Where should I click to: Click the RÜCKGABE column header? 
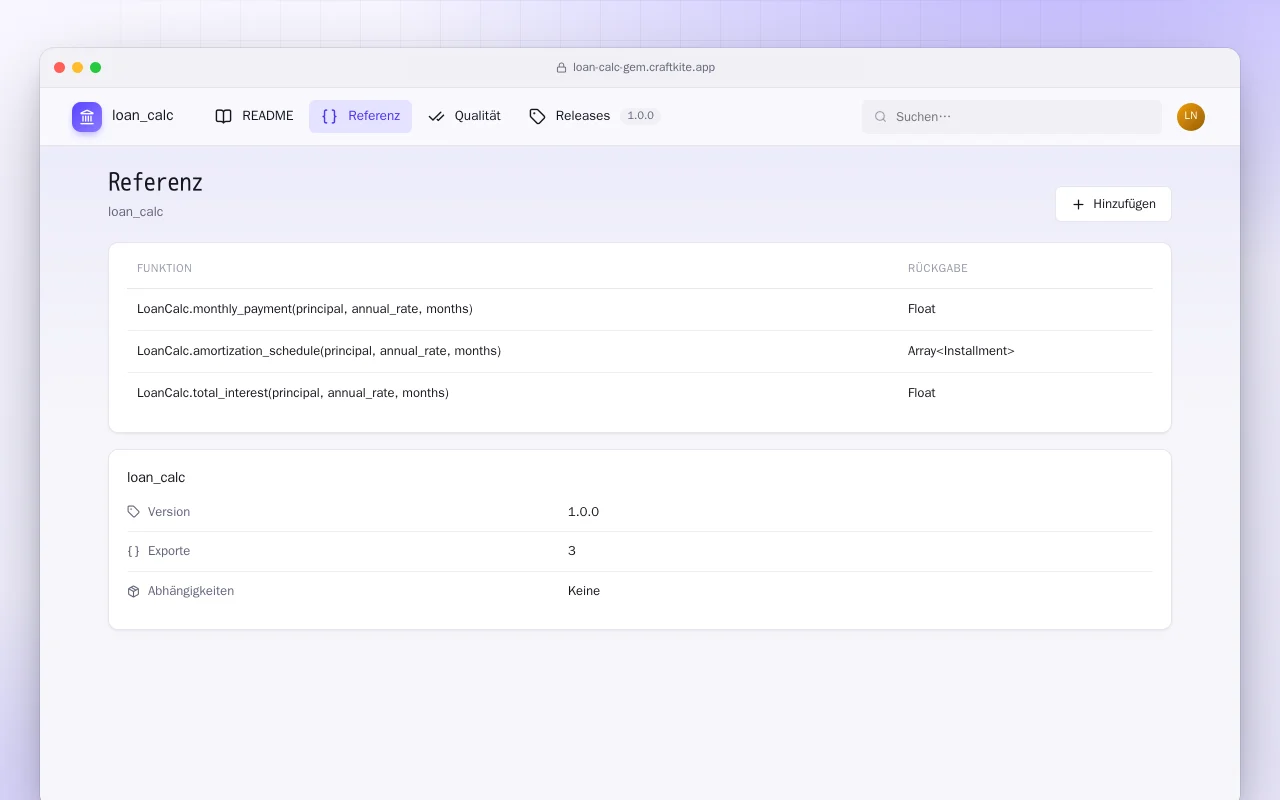coord(938,269)
